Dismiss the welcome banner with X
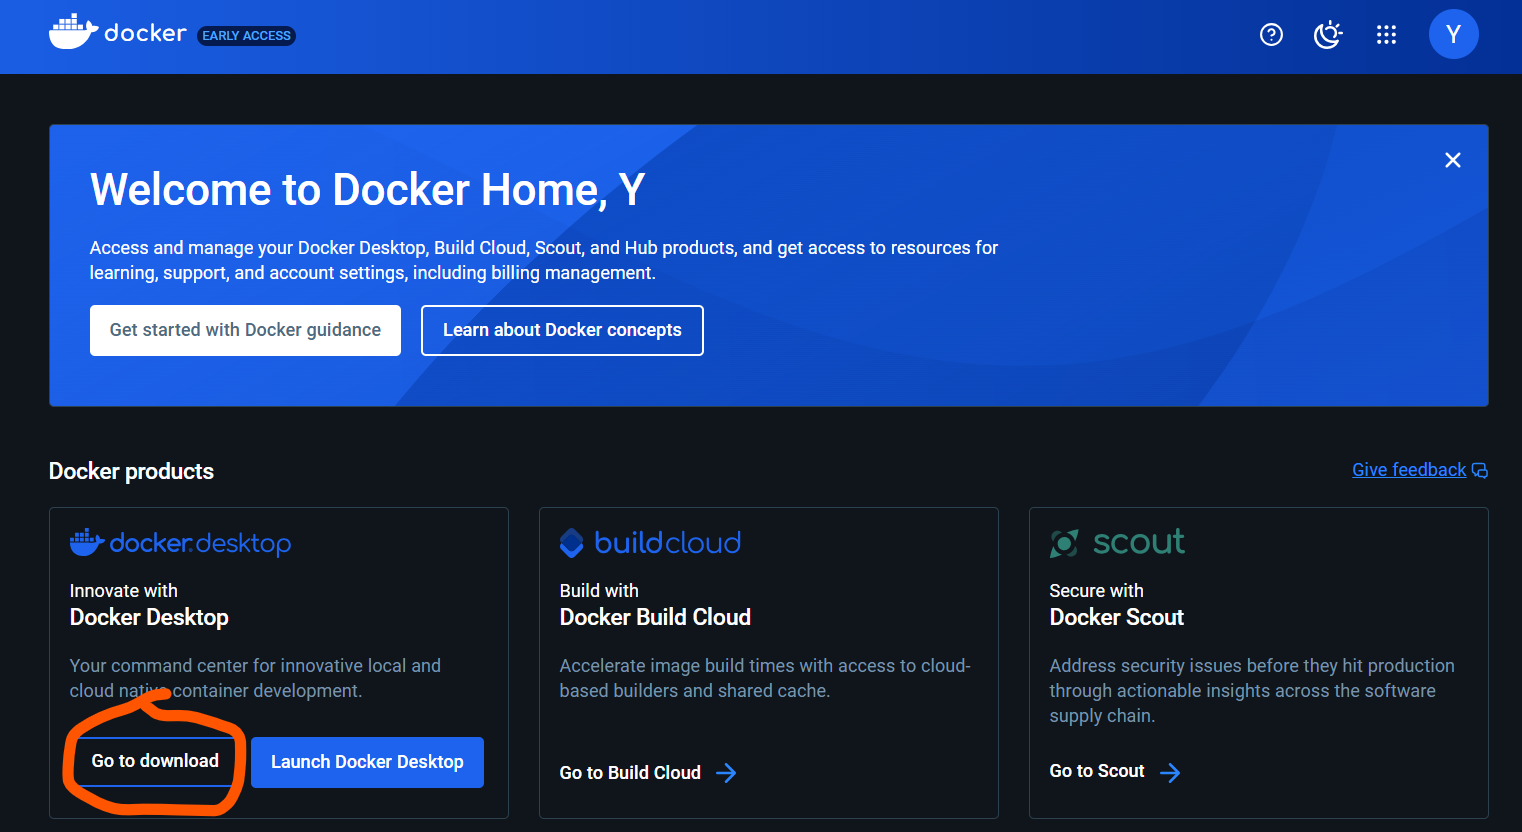Screen dimensions: 1522x832 tap(1453, 160)
